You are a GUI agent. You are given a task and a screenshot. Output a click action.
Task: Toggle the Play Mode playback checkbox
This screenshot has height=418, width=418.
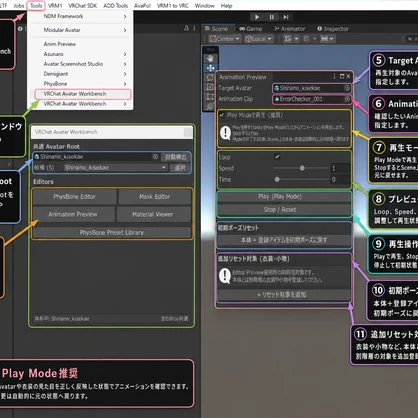pyautogui.click(x=222, y=115)
